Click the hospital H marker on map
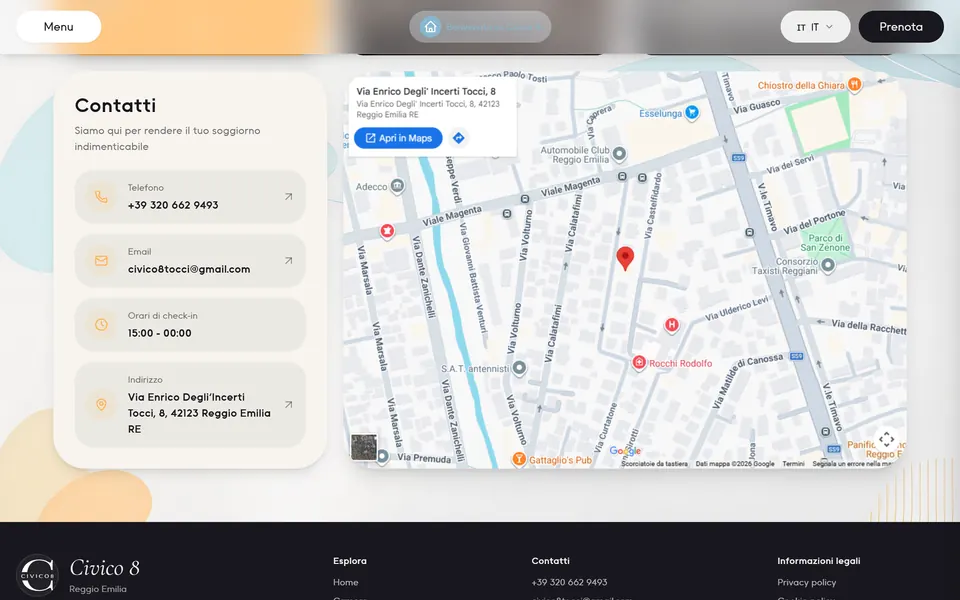Screen dimensions: 960x600 point(672,324)
